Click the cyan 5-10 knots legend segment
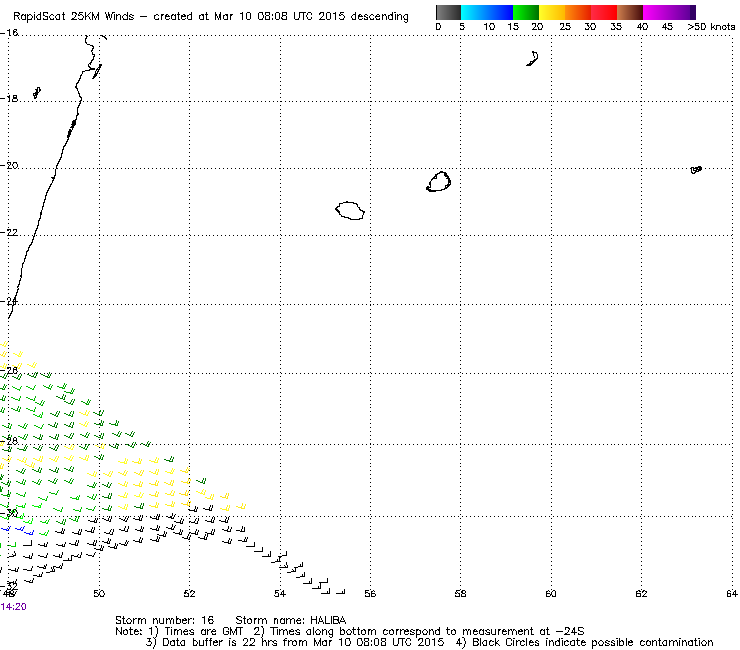740x650 pixels. (474, 12)
